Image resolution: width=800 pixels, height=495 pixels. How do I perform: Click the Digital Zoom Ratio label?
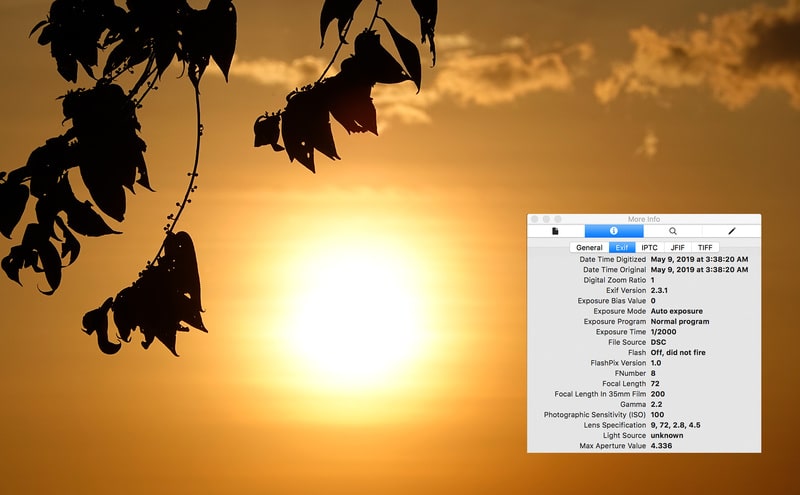point(615,280)
